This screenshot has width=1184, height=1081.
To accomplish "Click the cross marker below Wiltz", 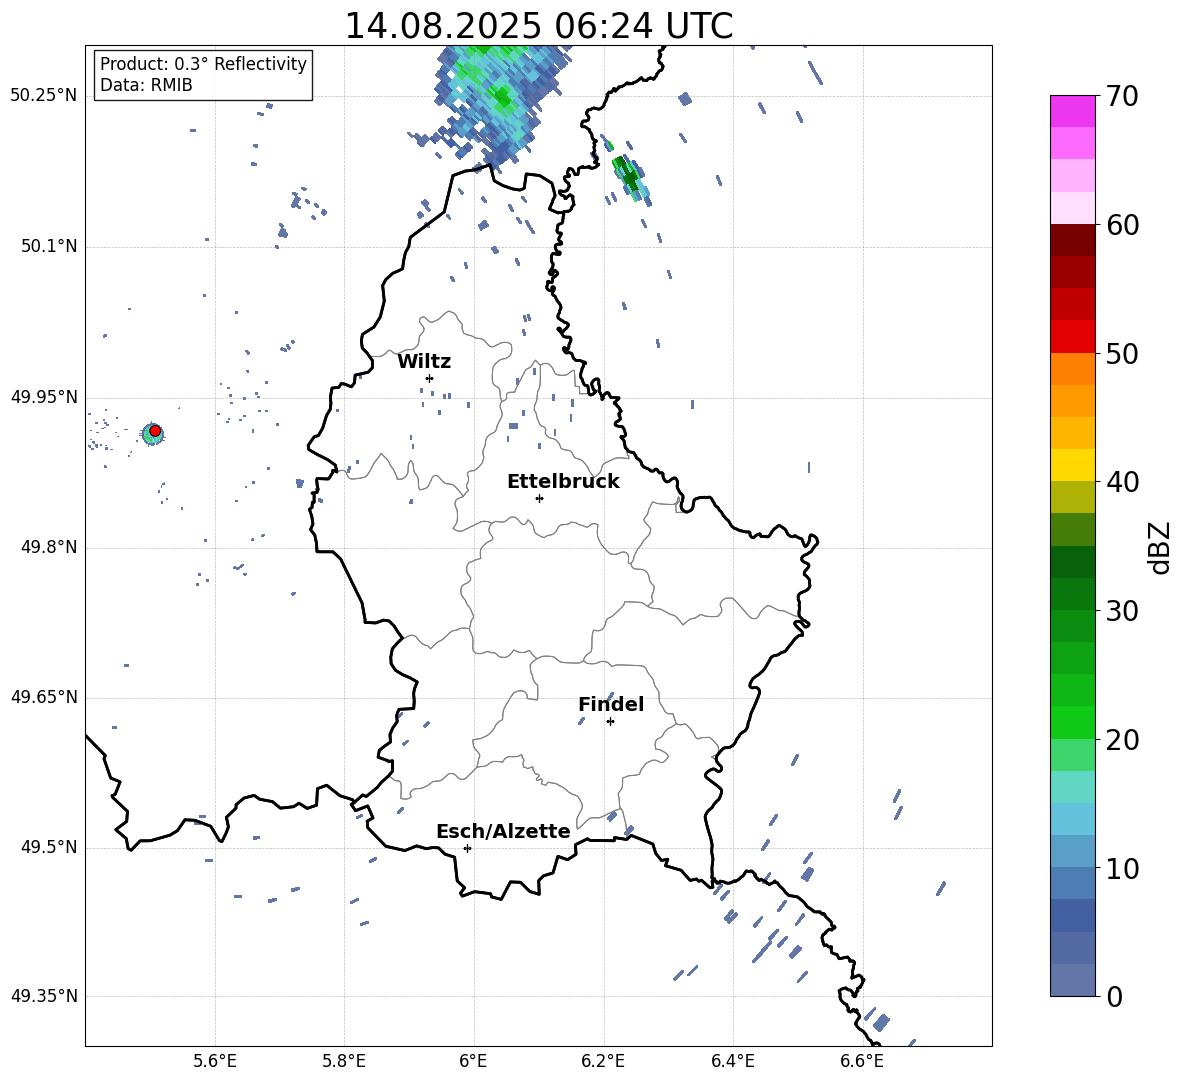I will pos(429,378).
